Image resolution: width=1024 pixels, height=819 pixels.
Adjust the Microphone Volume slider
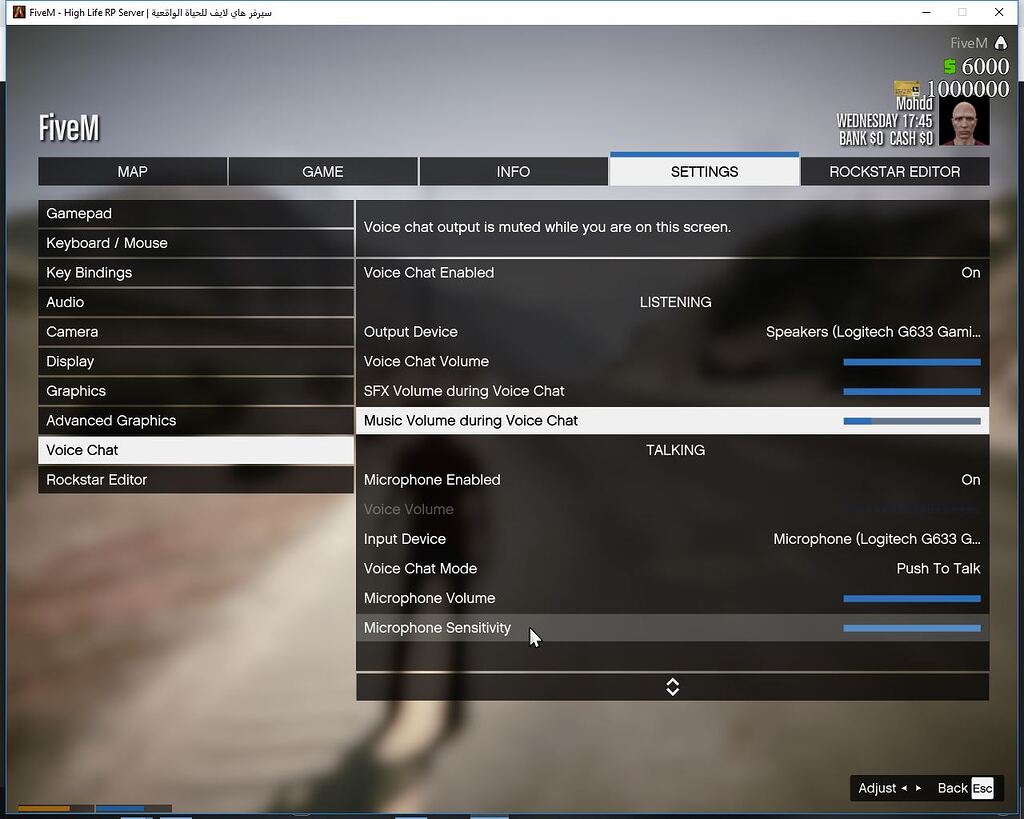tap(912, 598)
